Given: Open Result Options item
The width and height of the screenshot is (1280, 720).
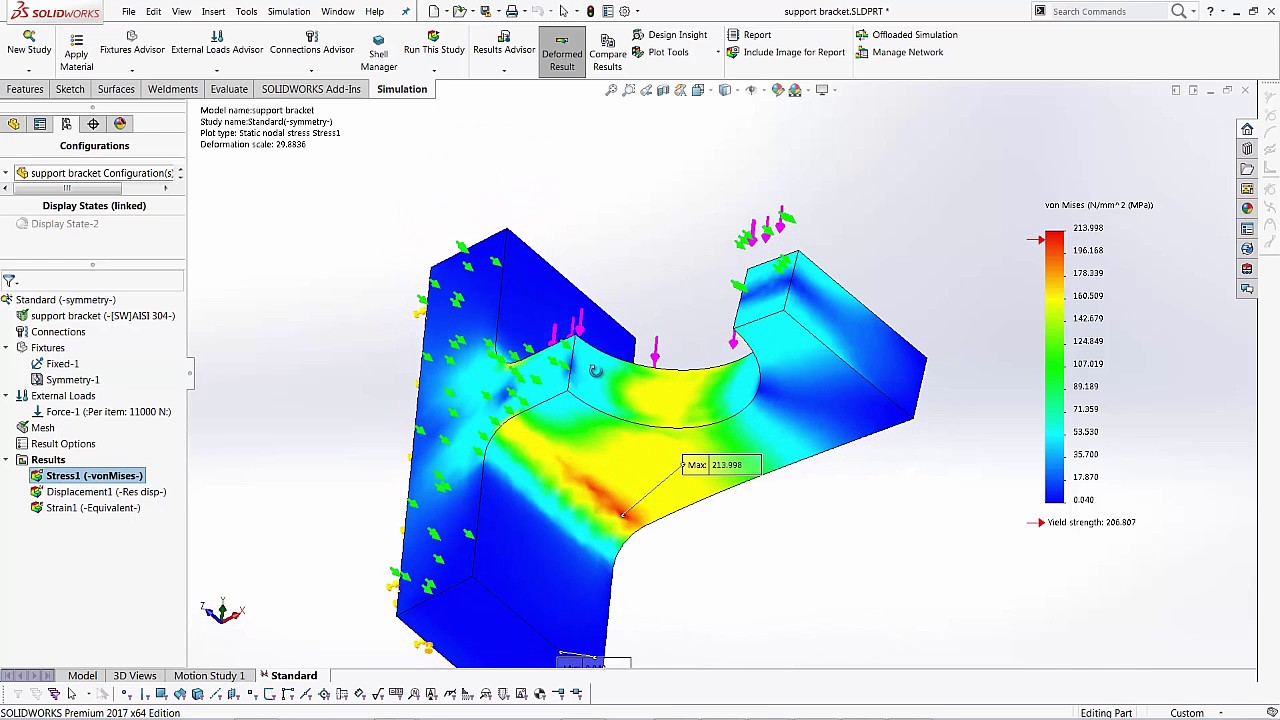Looking at the screenshot, I should pyautogui.click(x=55, y=444).
